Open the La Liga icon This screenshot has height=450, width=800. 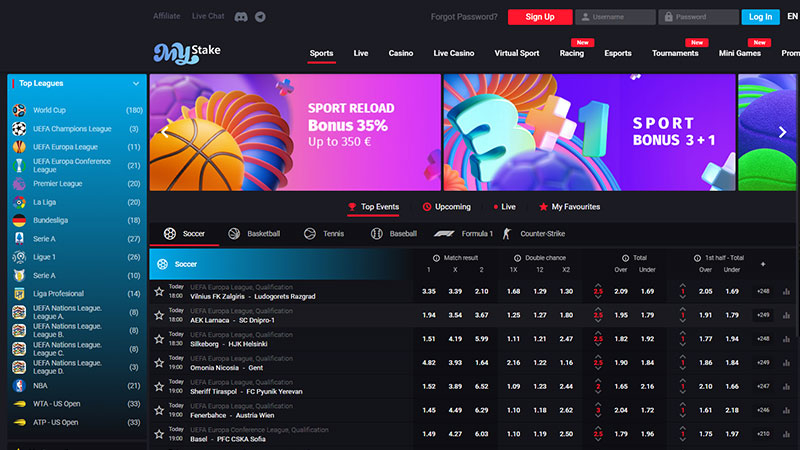(x=19, y=202)
